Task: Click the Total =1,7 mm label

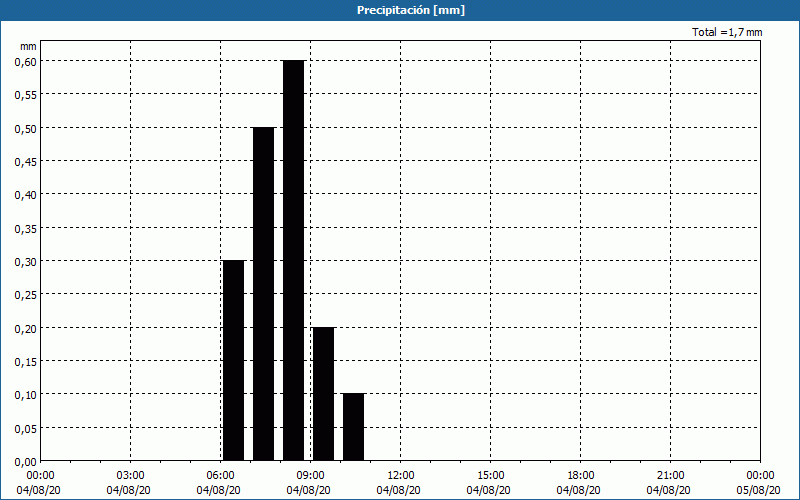Action: pyautogui.click(x=727, y=32)
